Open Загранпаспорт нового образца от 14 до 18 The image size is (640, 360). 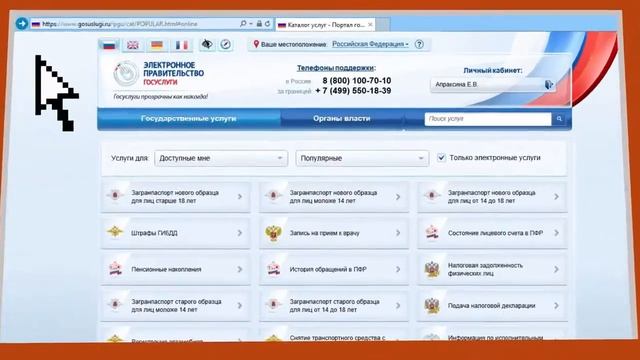(x=492, y=197)
